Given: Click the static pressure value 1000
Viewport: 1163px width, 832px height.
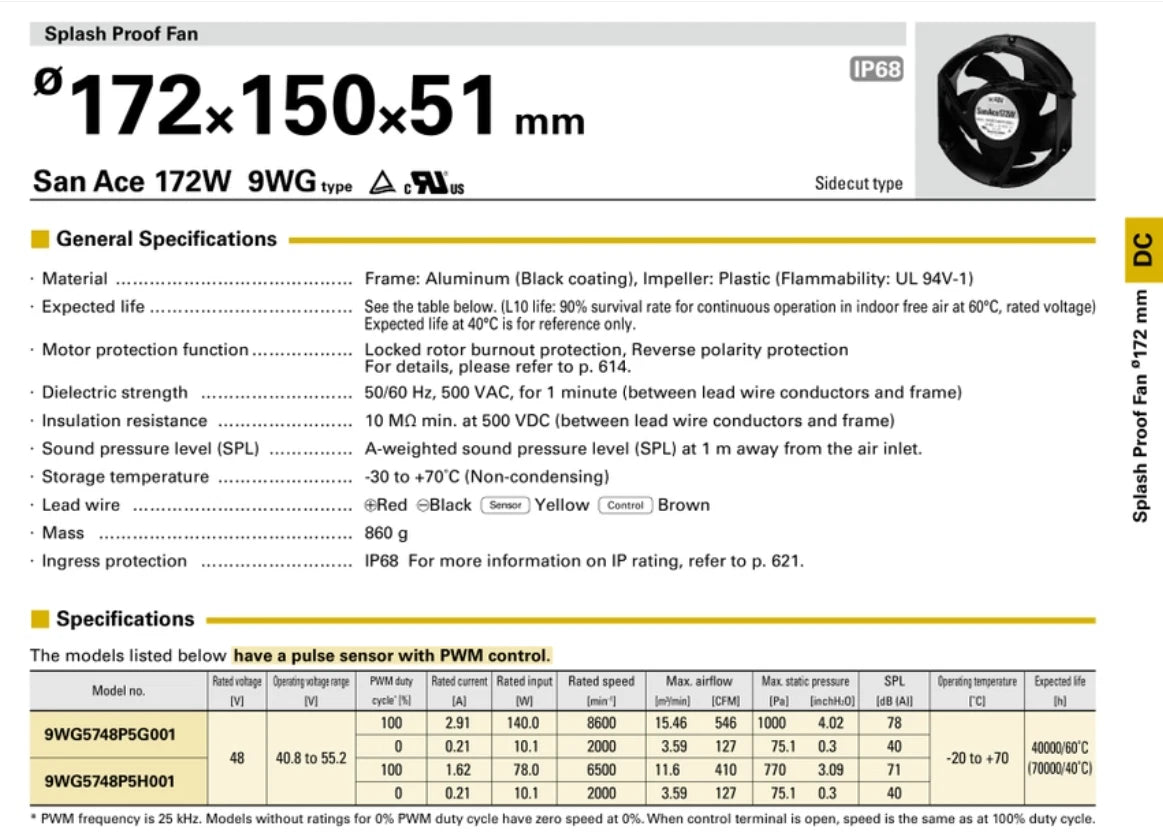Looking at the screenshot, I should pyautogui.click(x=771, y=723).
